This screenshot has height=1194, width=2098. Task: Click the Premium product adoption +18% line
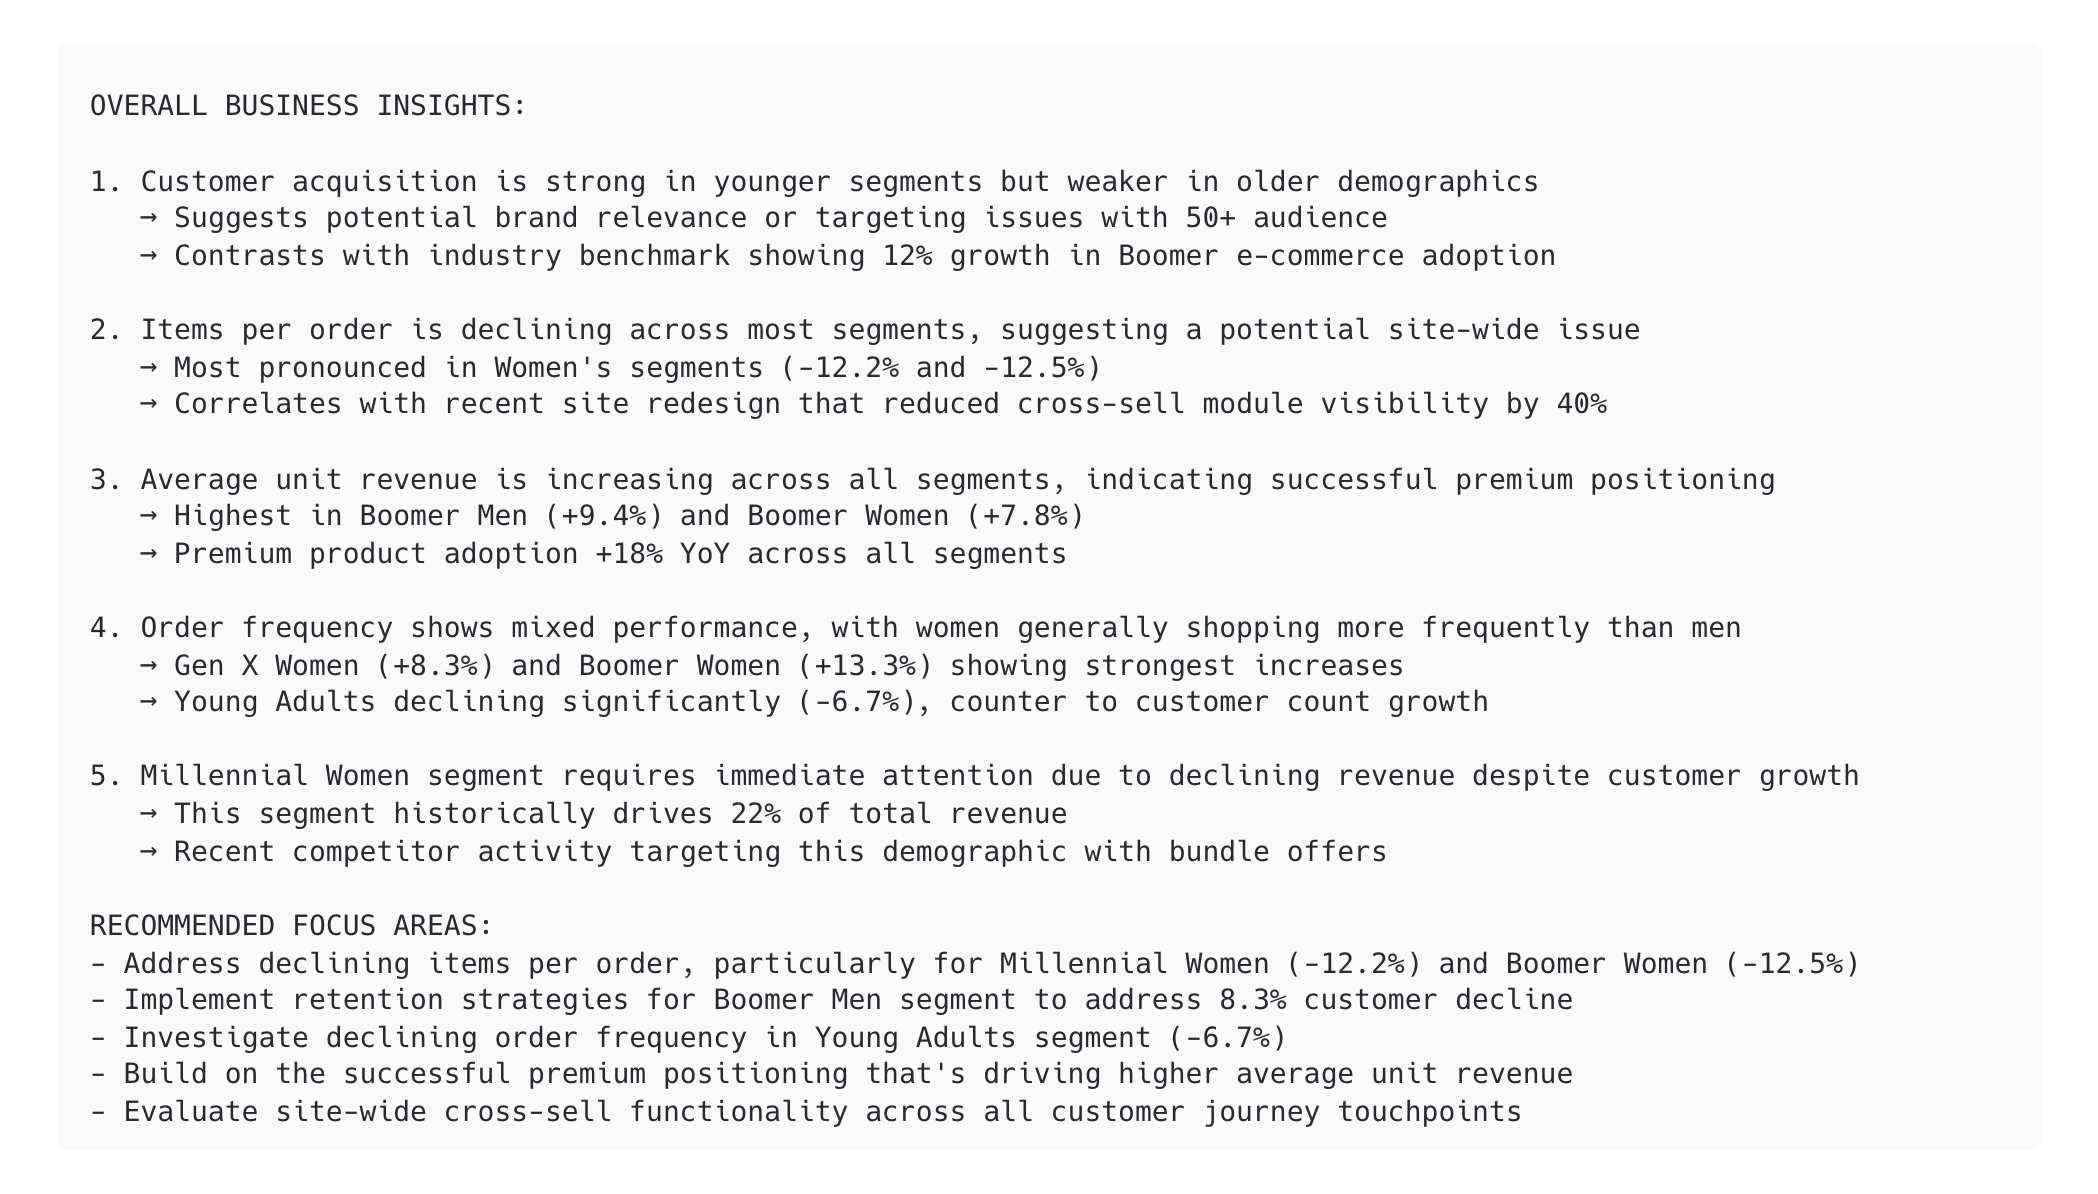604,554
